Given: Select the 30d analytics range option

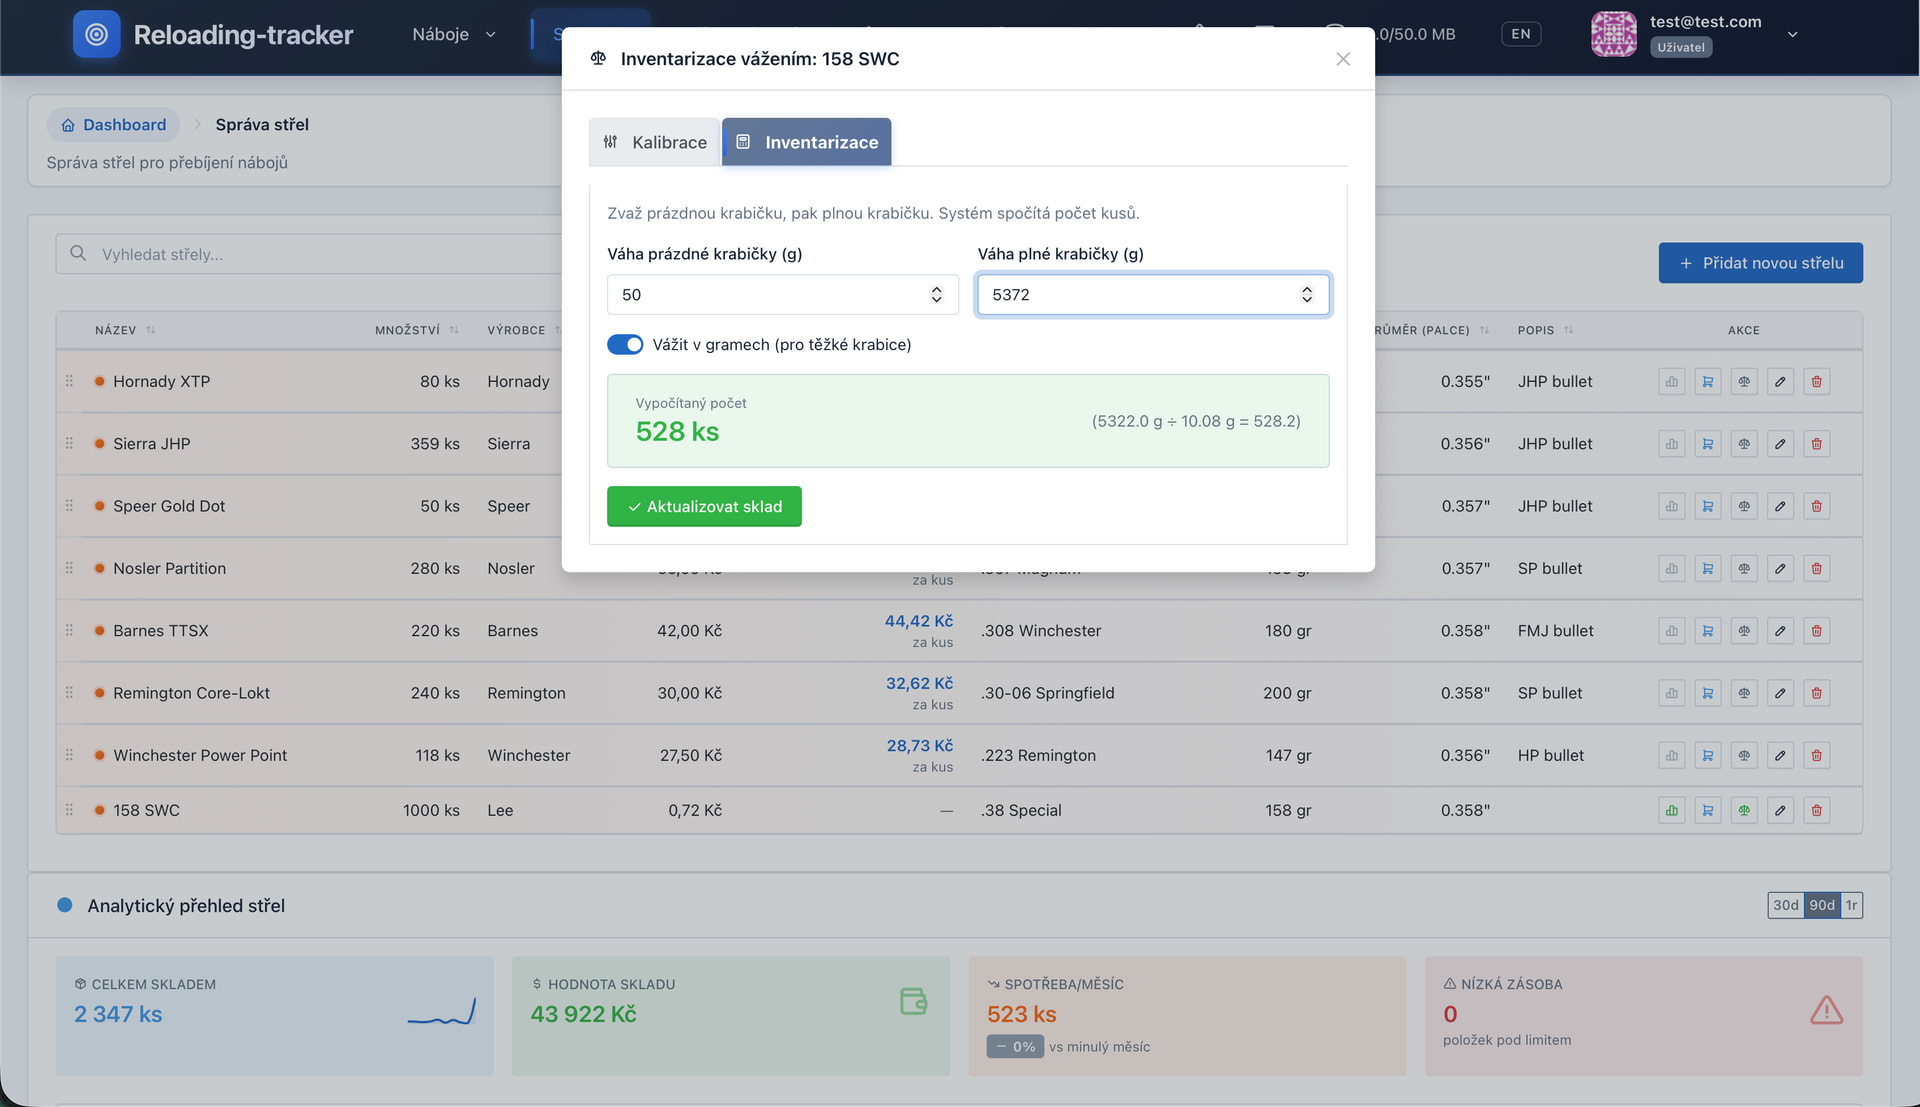Looking at the screenshot, I should coord(1785,905).
